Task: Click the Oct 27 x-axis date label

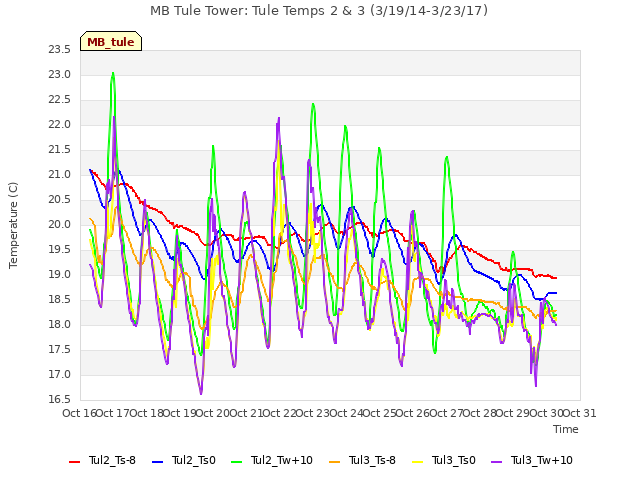Action: (x=447, y=413)
